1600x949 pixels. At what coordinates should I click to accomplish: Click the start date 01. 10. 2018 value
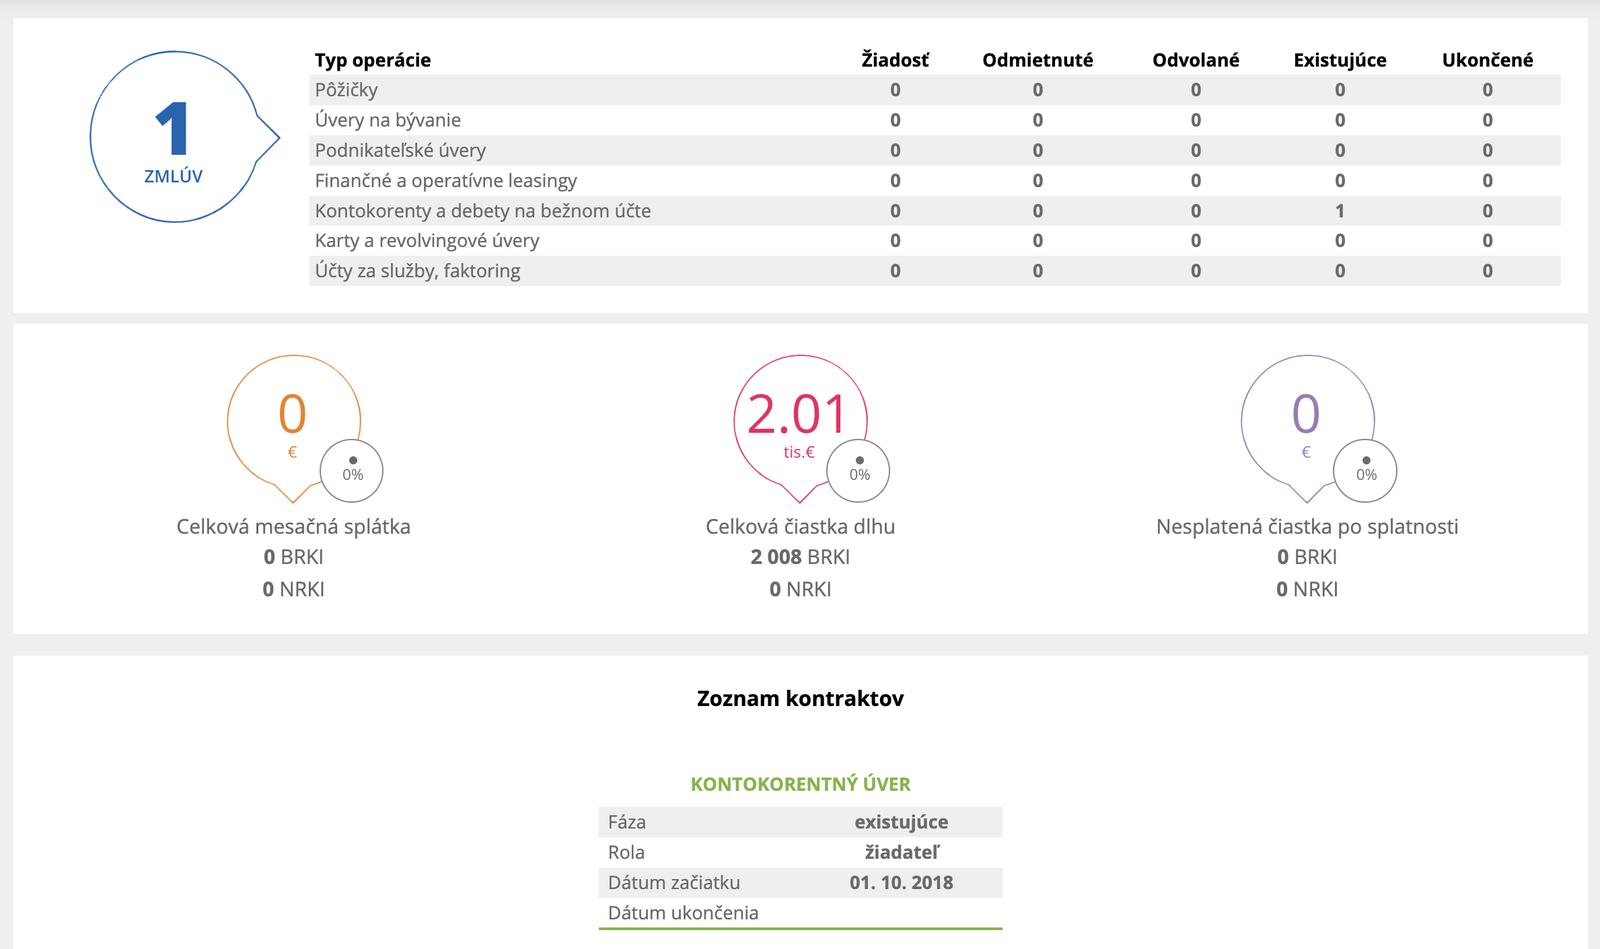(901, 883)
